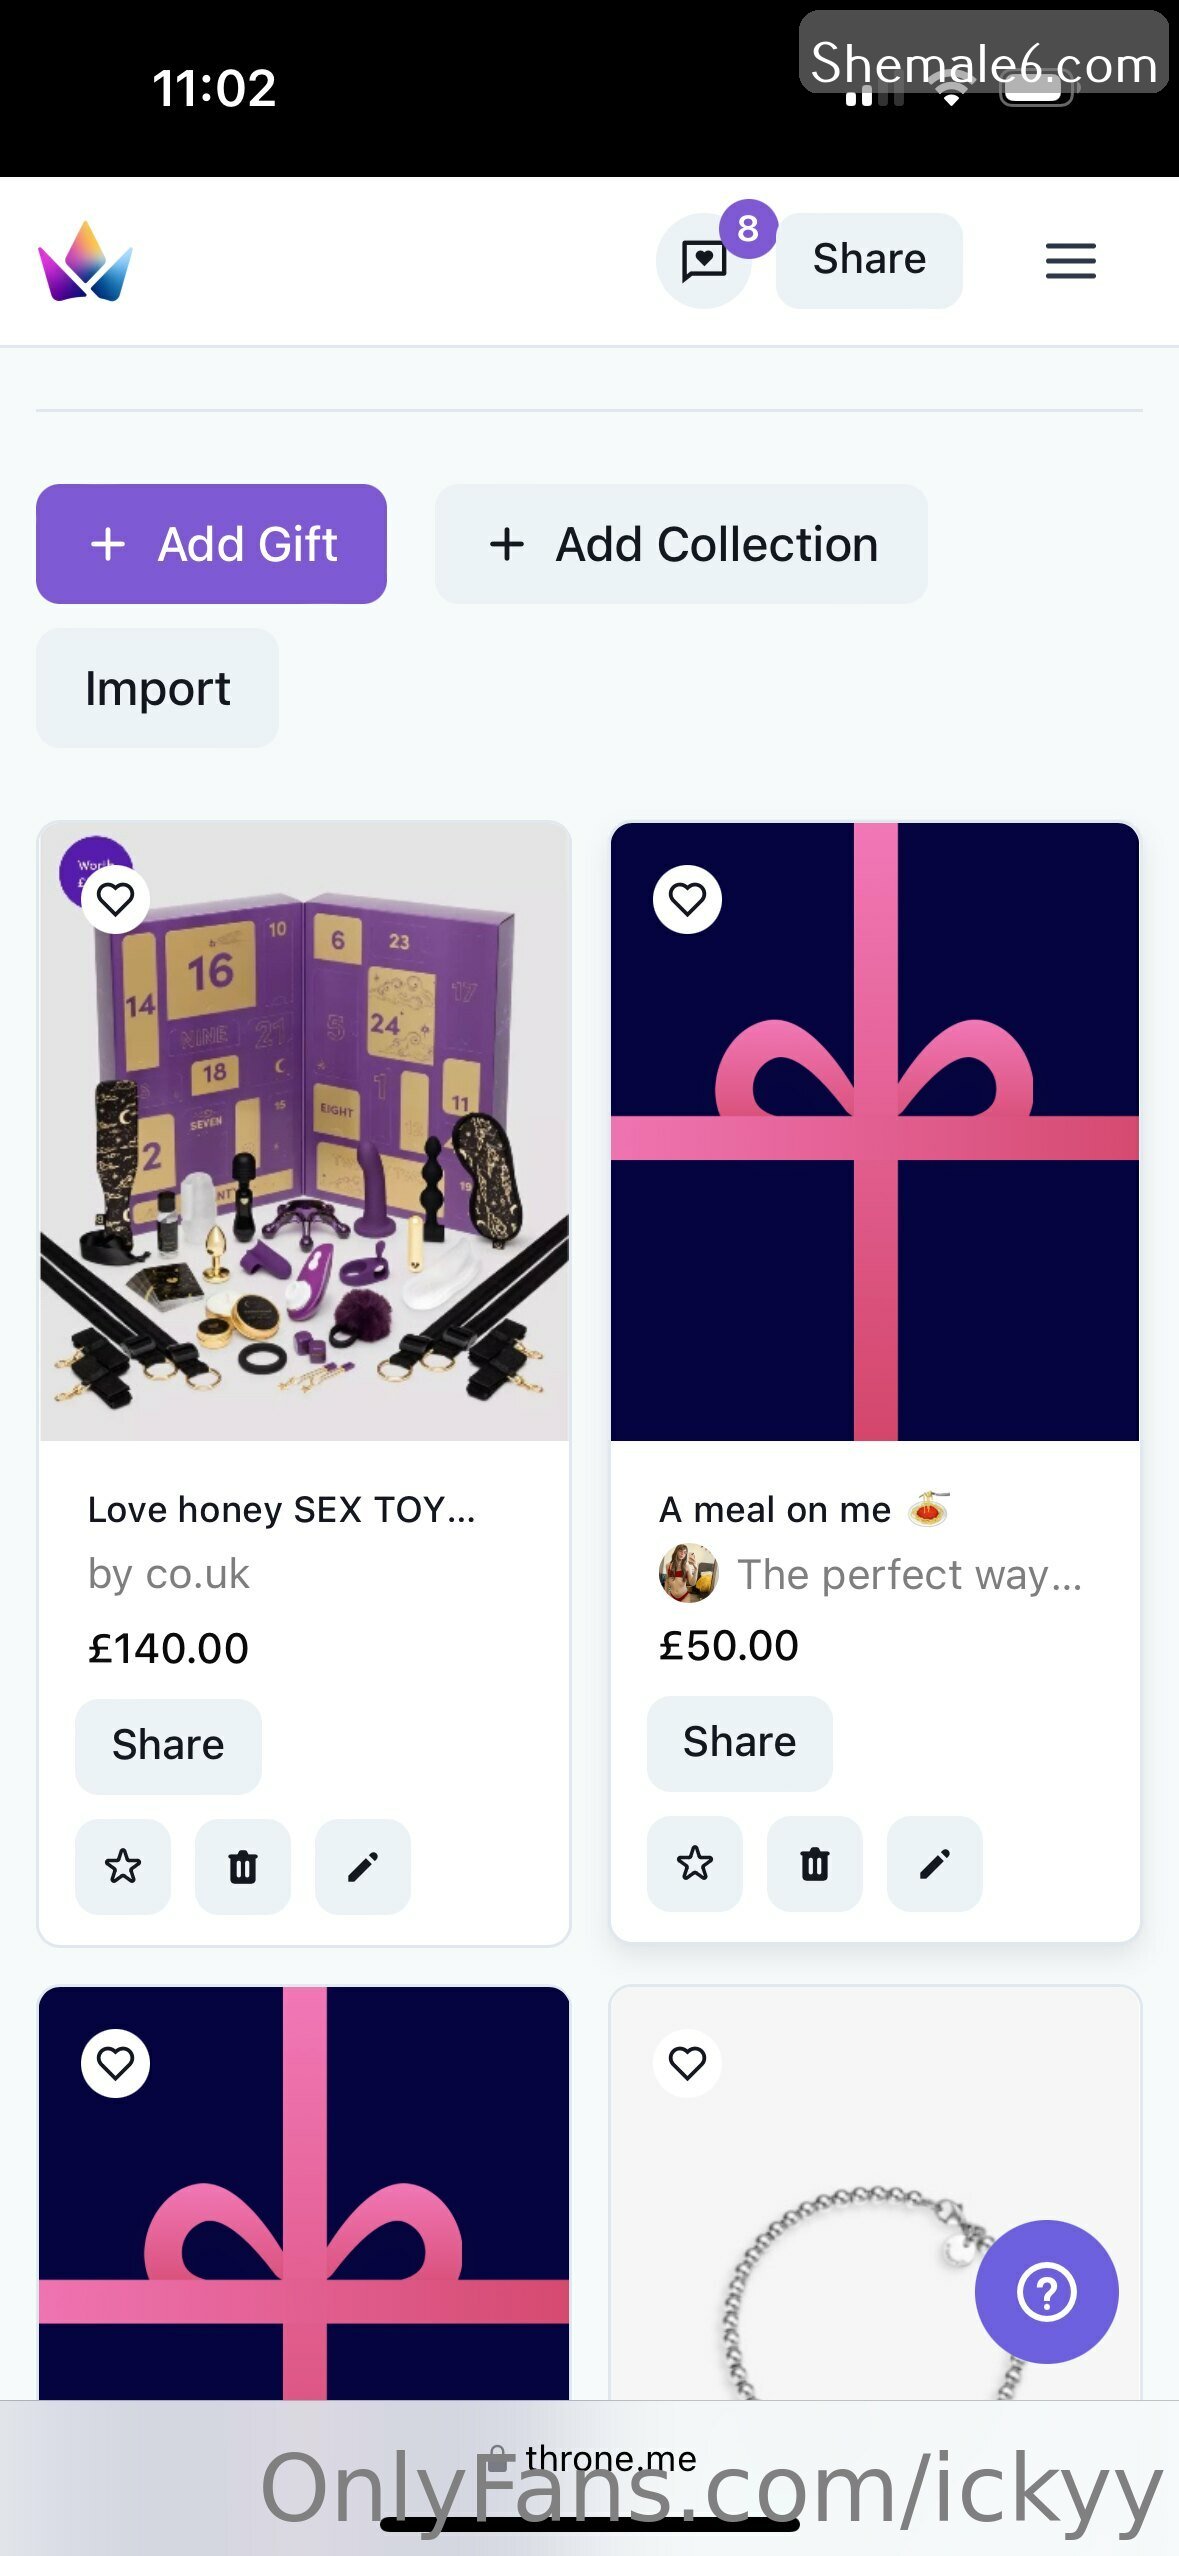This screenshot has width=1179, height=2556.
Task: Tap the Import button
Action: (157, 688)
